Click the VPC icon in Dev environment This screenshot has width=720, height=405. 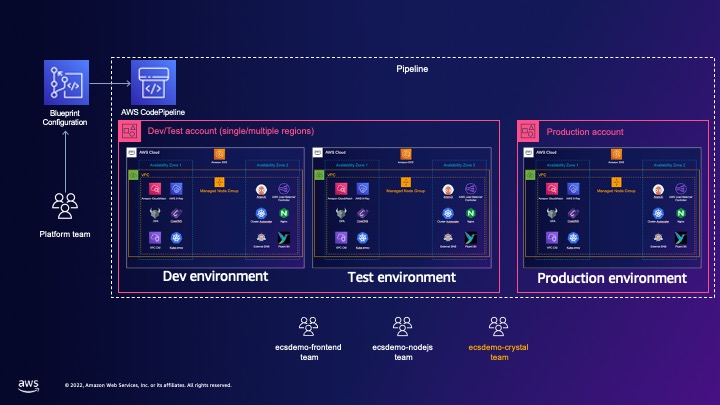133,175
